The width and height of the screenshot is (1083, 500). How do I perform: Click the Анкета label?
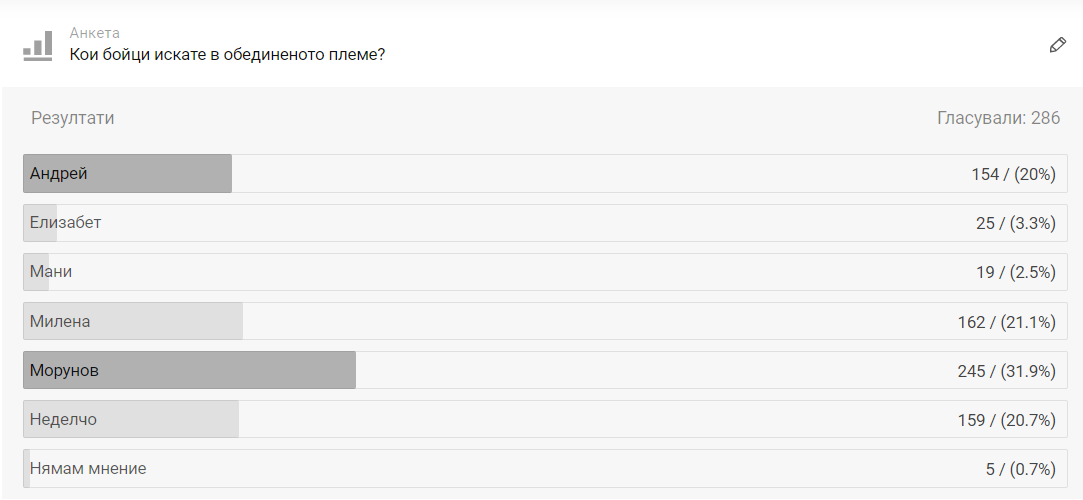[x=94, y=33]
